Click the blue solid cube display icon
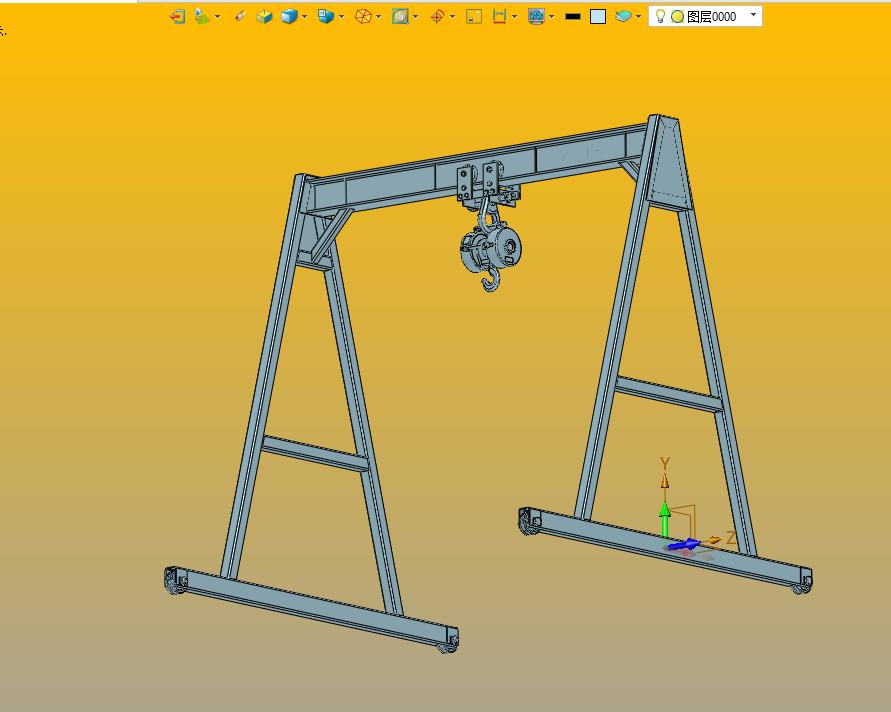The height and width of the screenshot is (712, 891). pos(289,16)
